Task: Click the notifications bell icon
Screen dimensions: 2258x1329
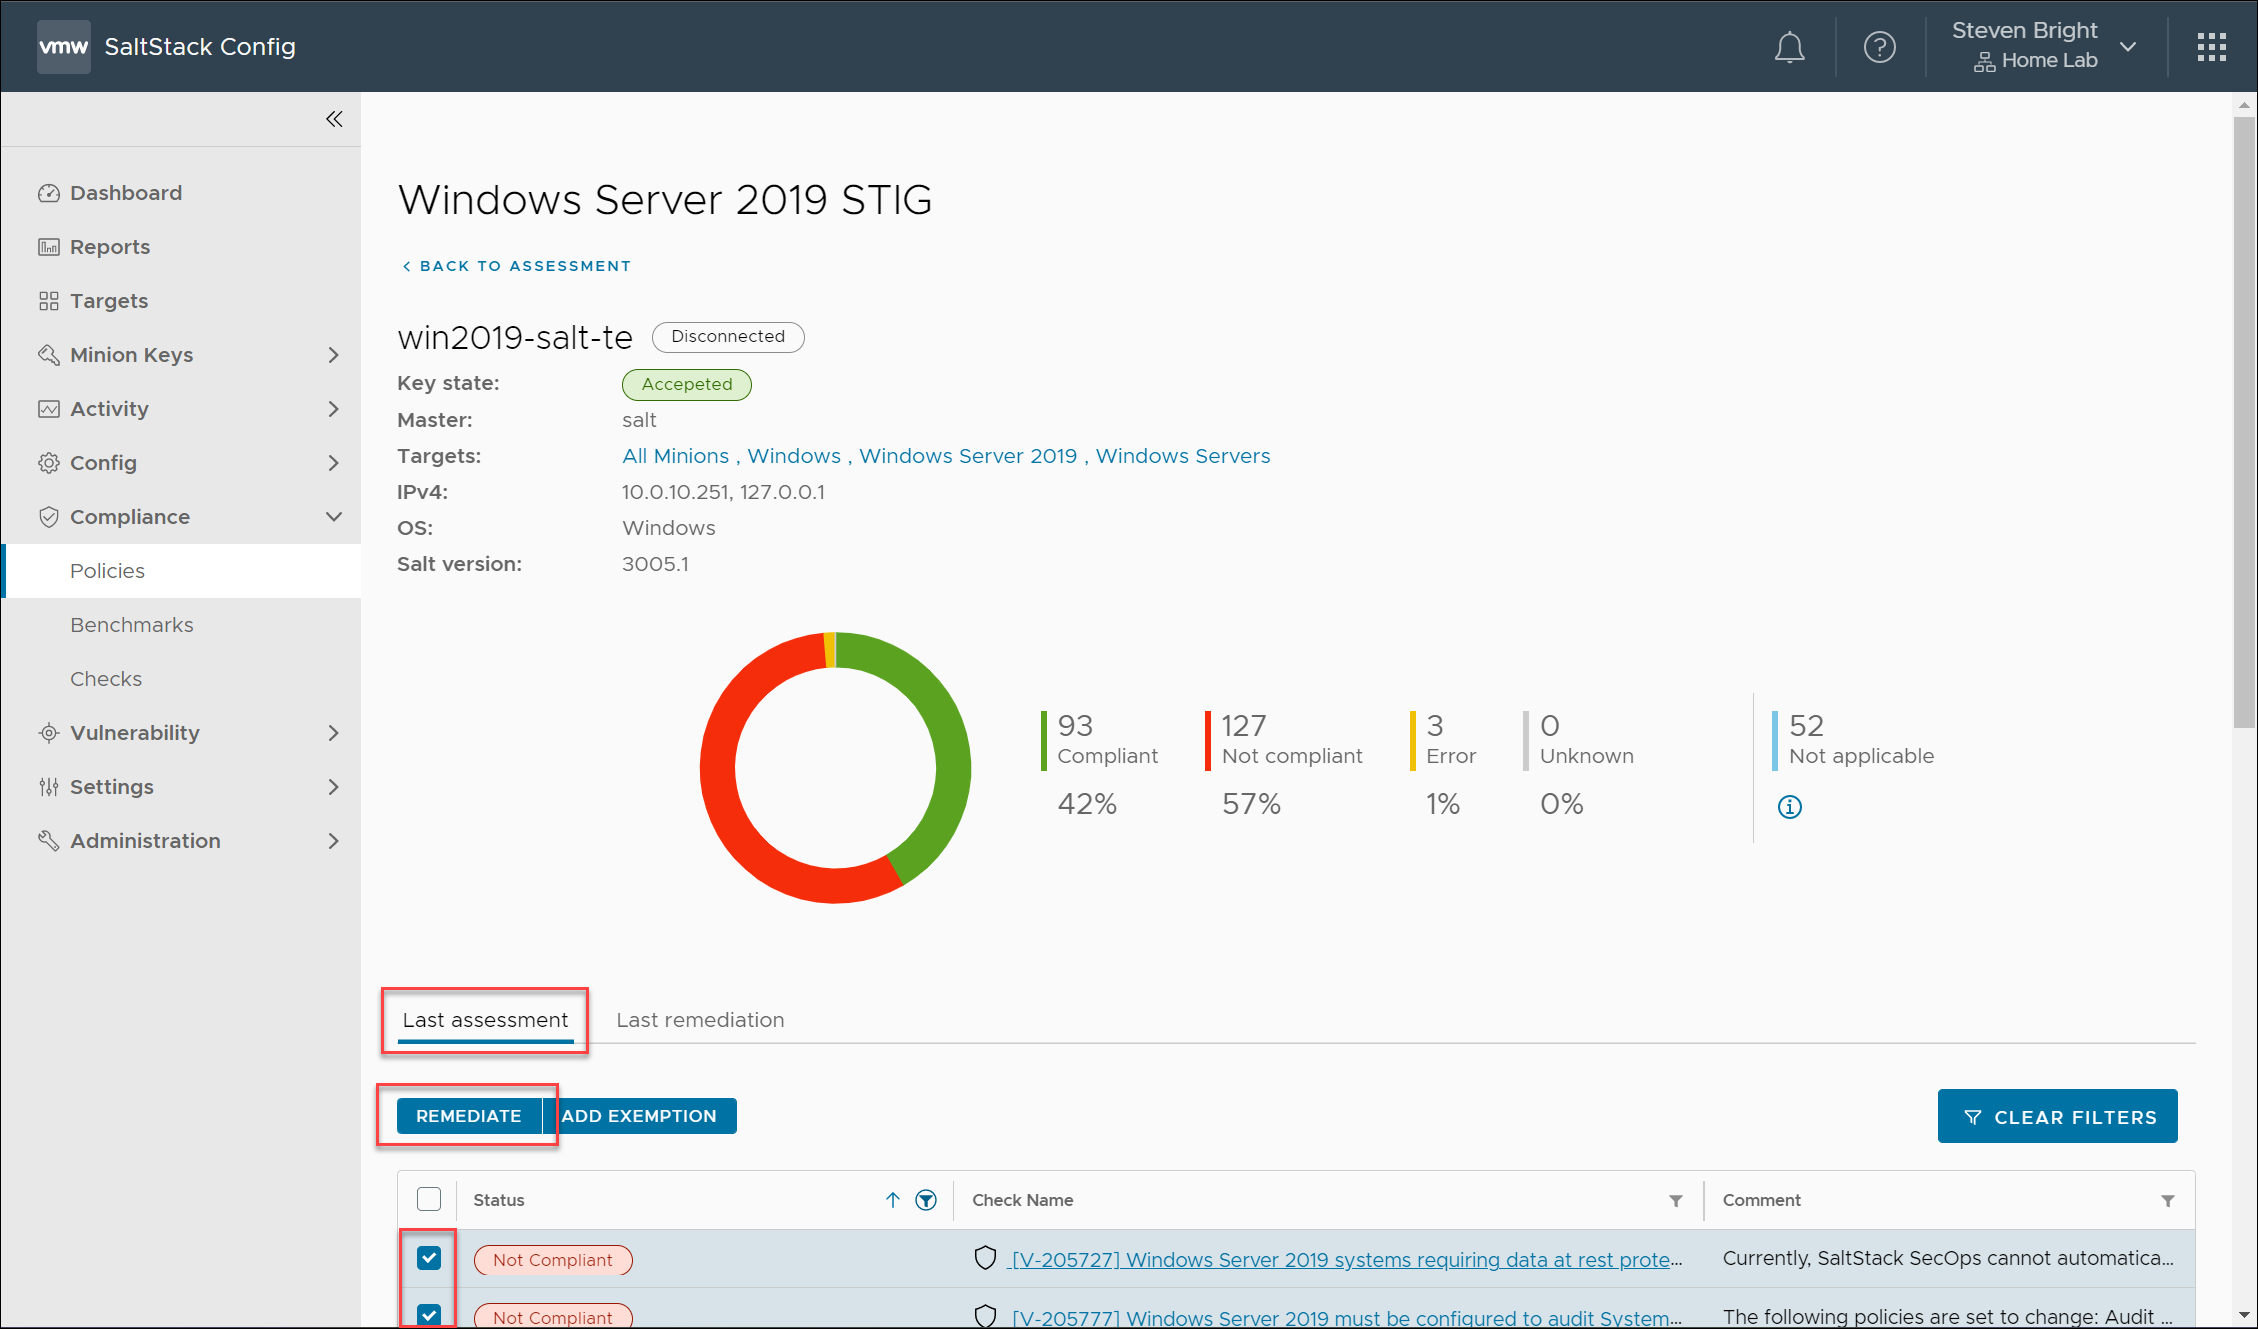Action: tap(1789, 47)
